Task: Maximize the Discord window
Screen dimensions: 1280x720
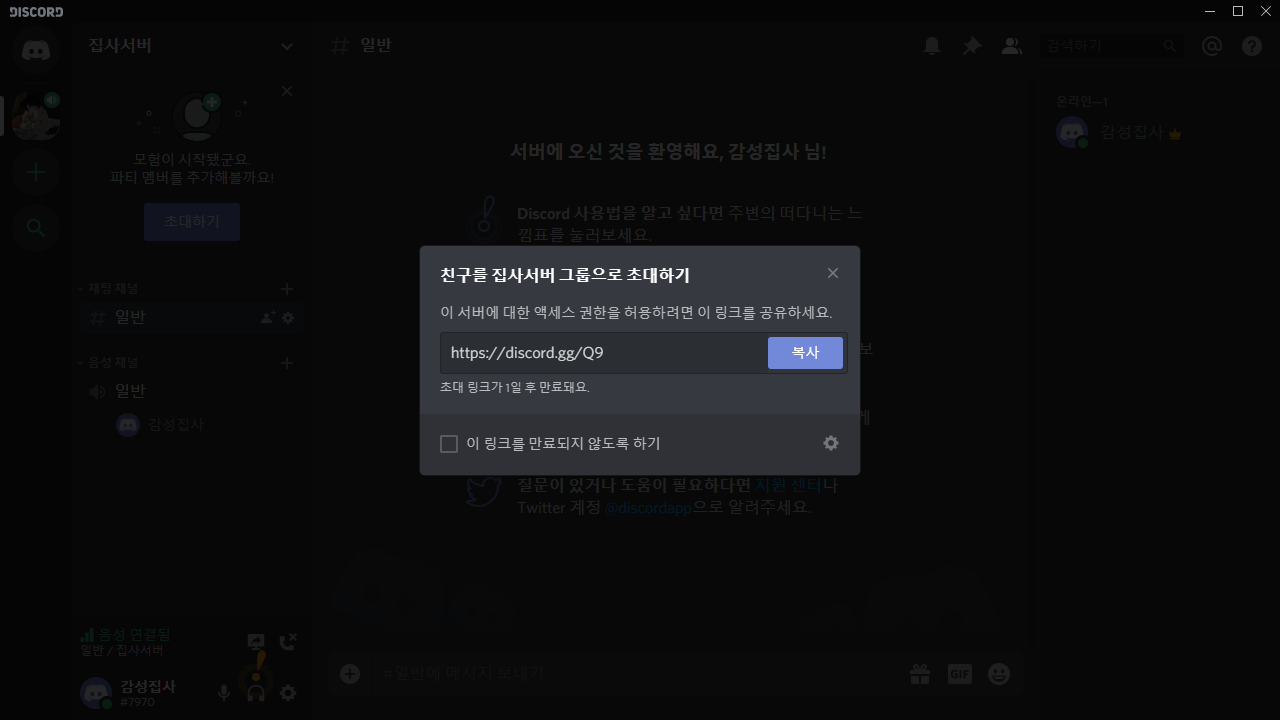Action: (1238, 11)
